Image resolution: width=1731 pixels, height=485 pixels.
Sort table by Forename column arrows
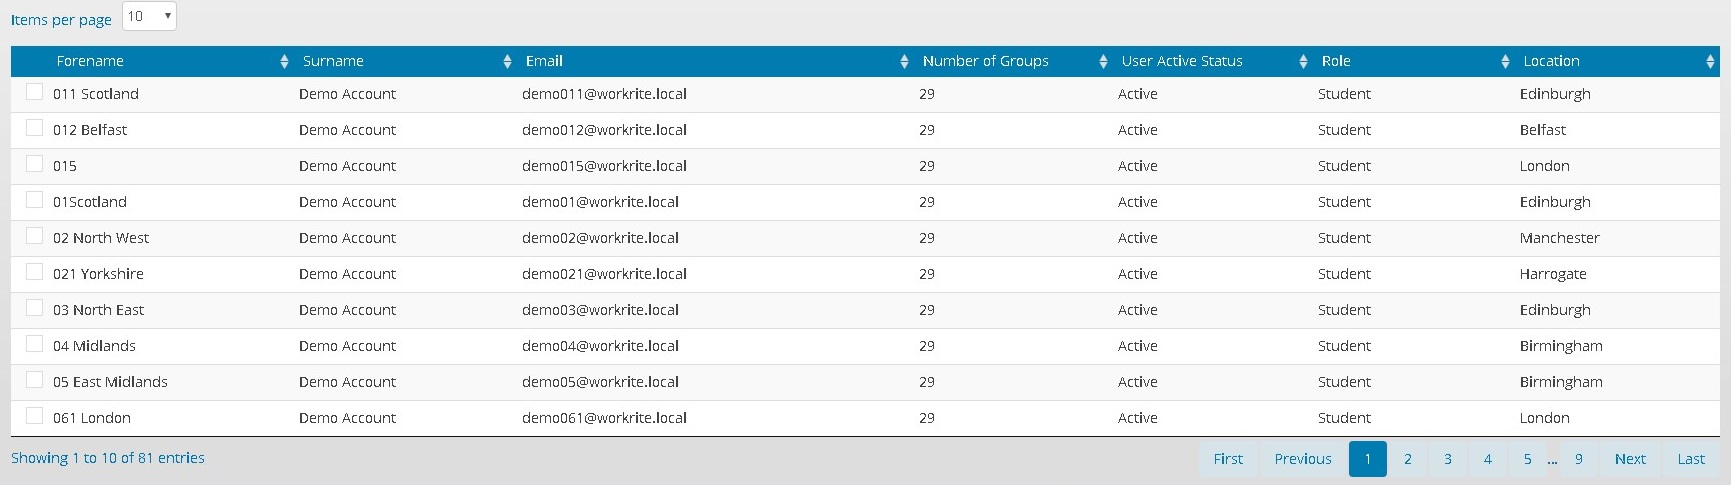coord(284,62)
